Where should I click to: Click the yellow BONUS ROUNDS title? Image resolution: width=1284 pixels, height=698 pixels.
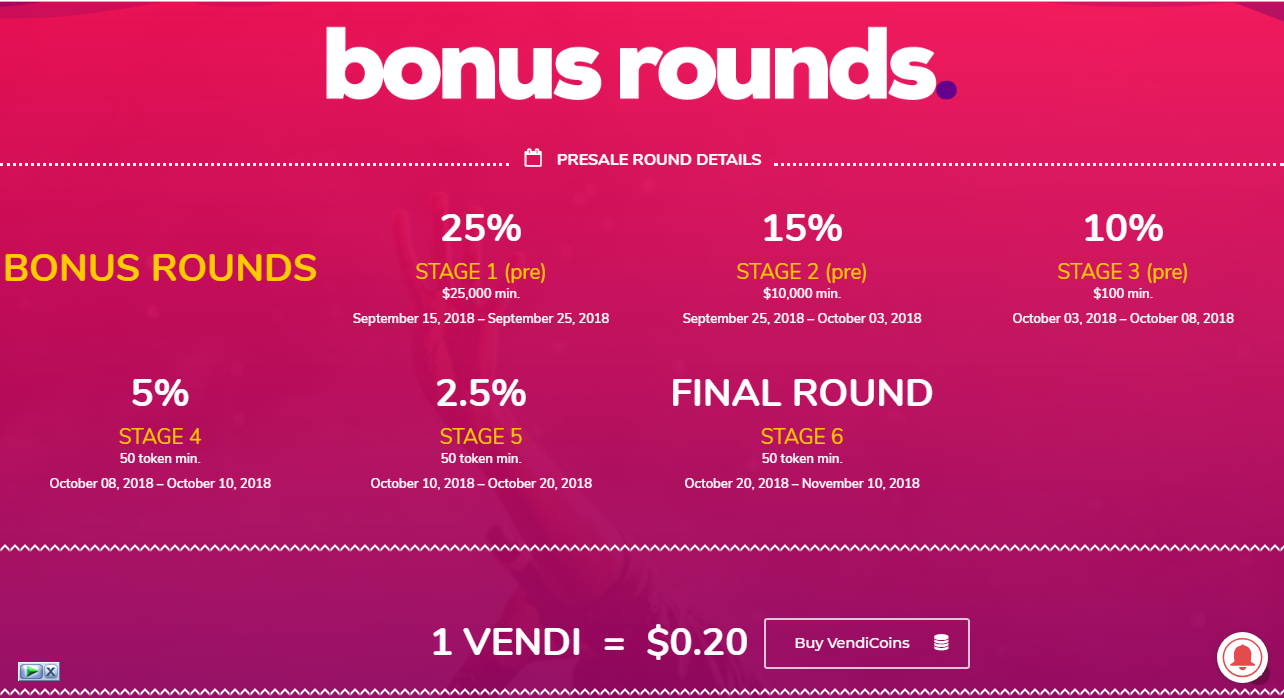[161, 268]
